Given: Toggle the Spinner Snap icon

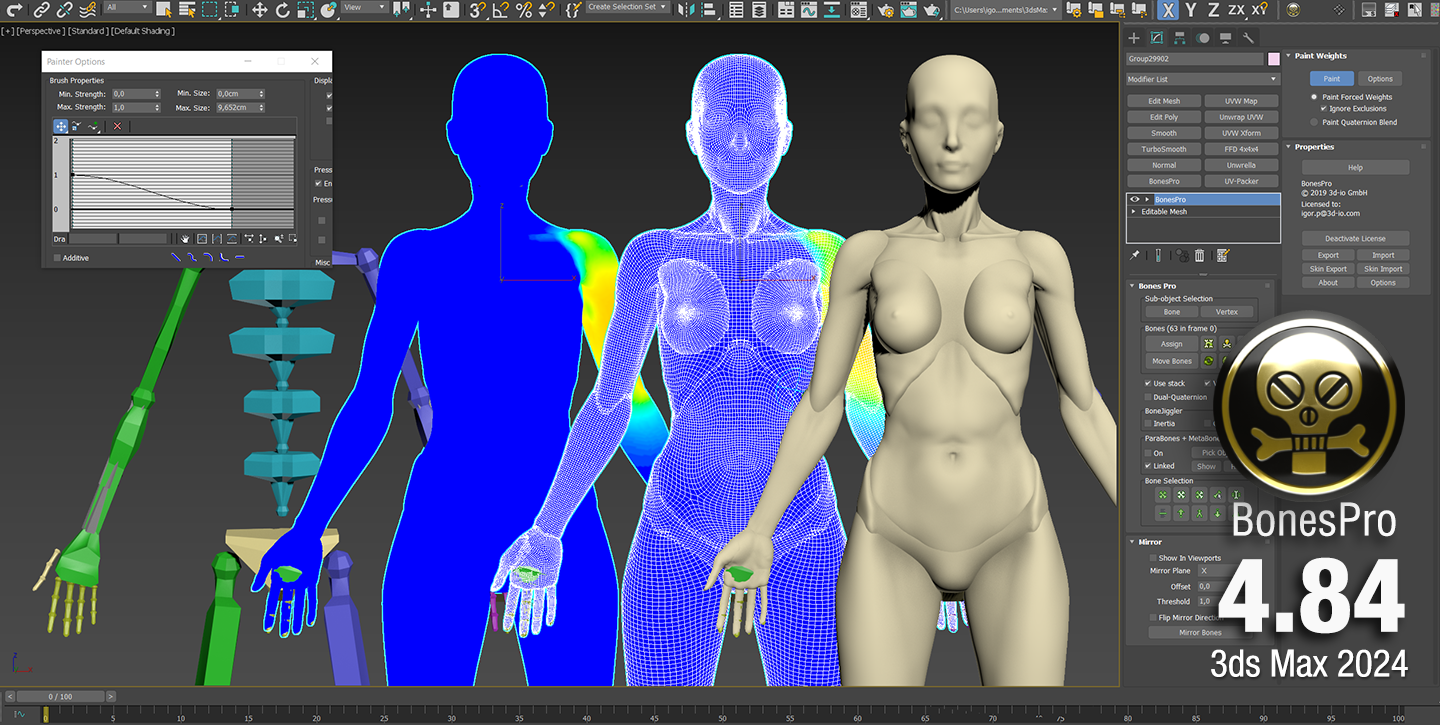Looking at the screenshot, I should [546, 9].
